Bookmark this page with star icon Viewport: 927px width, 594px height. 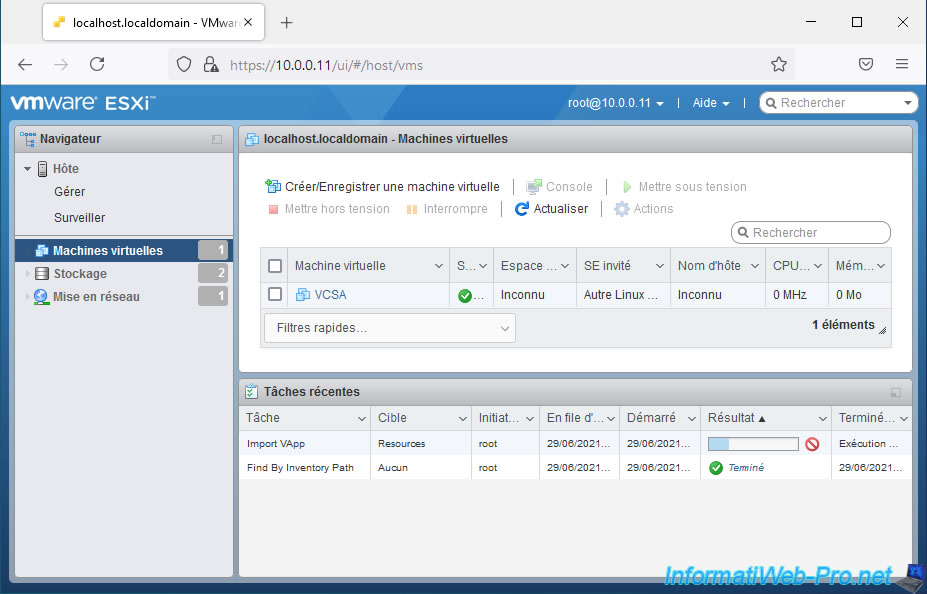tap(779, 64)
